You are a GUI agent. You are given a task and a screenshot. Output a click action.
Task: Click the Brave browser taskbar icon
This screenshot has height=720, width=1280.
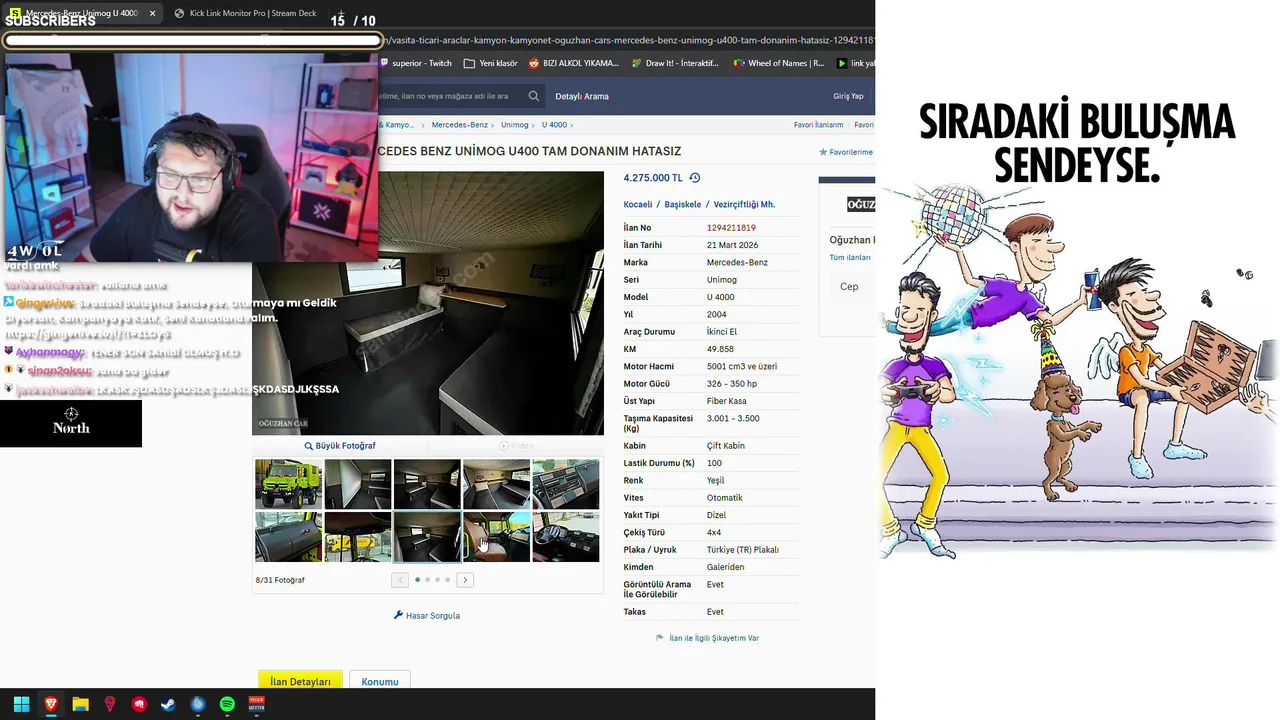[x=51, y=704]
